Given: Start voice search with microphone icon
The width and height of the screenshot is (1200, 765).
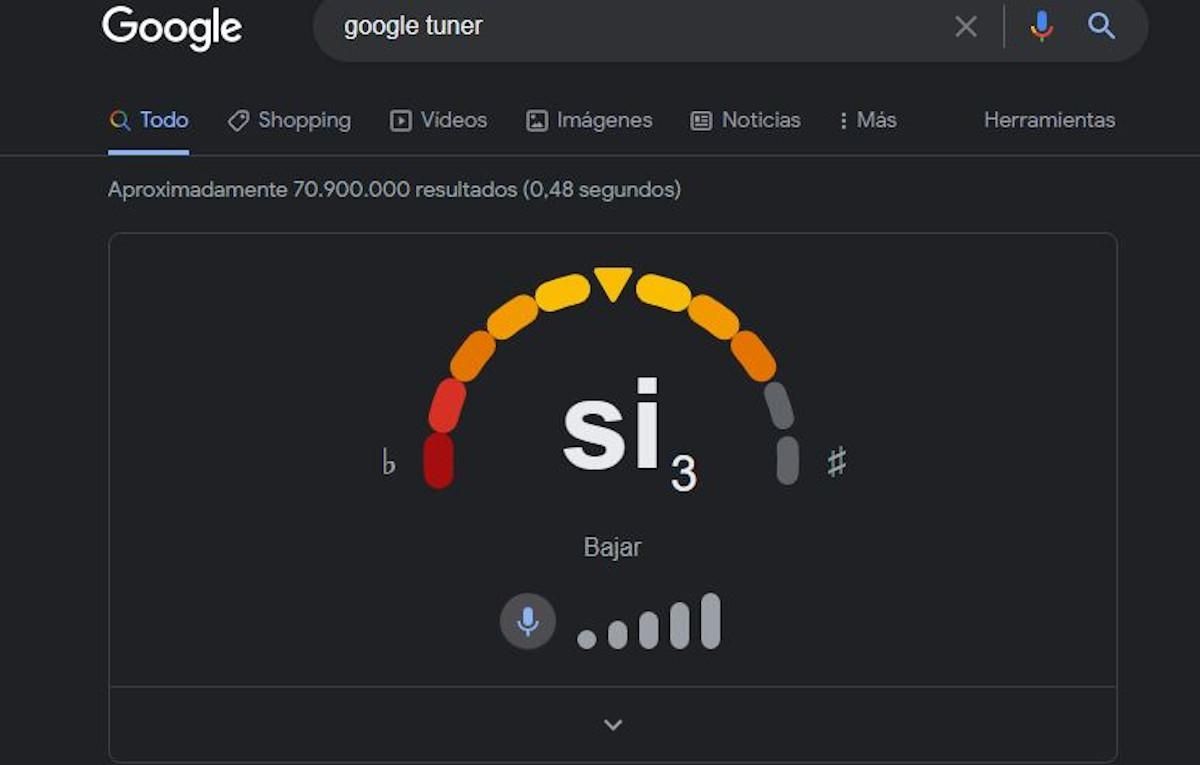Looking at the screenshot, I should [1041, 27].
